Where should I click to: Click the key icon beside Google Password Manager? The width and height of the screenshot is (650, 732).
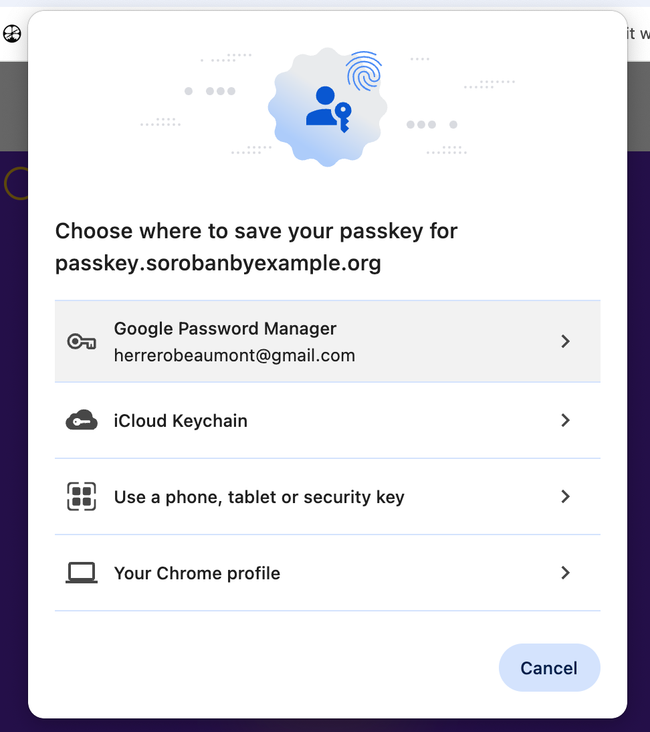tap(81, 342)
